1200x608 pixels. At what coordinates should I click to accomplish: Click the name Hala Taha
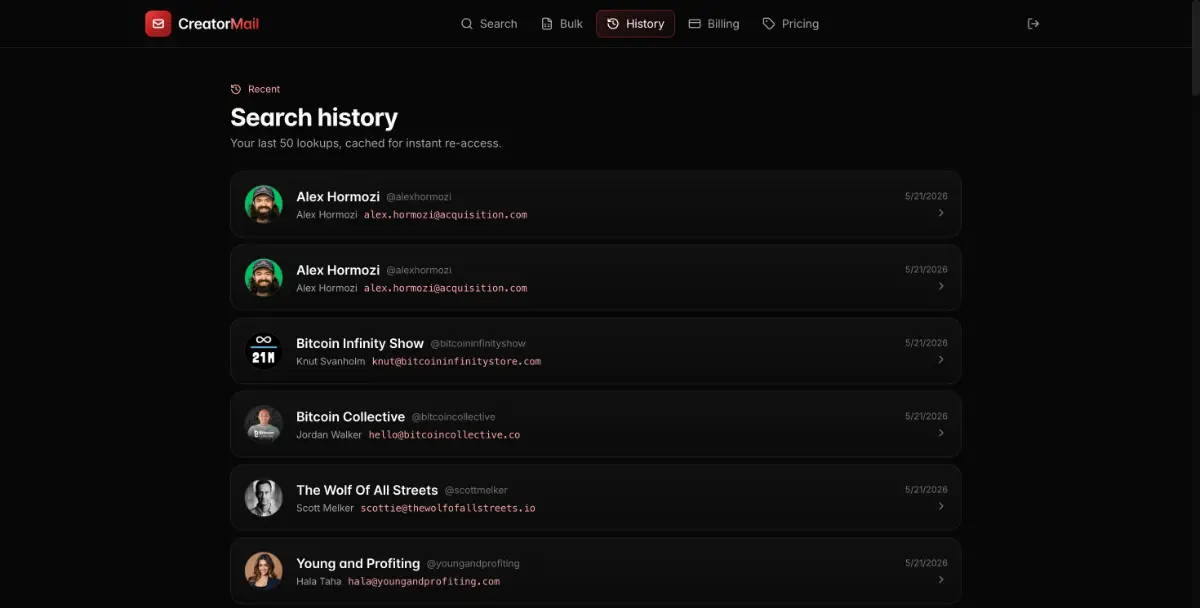pyautogui.click(x=319, y=581)
